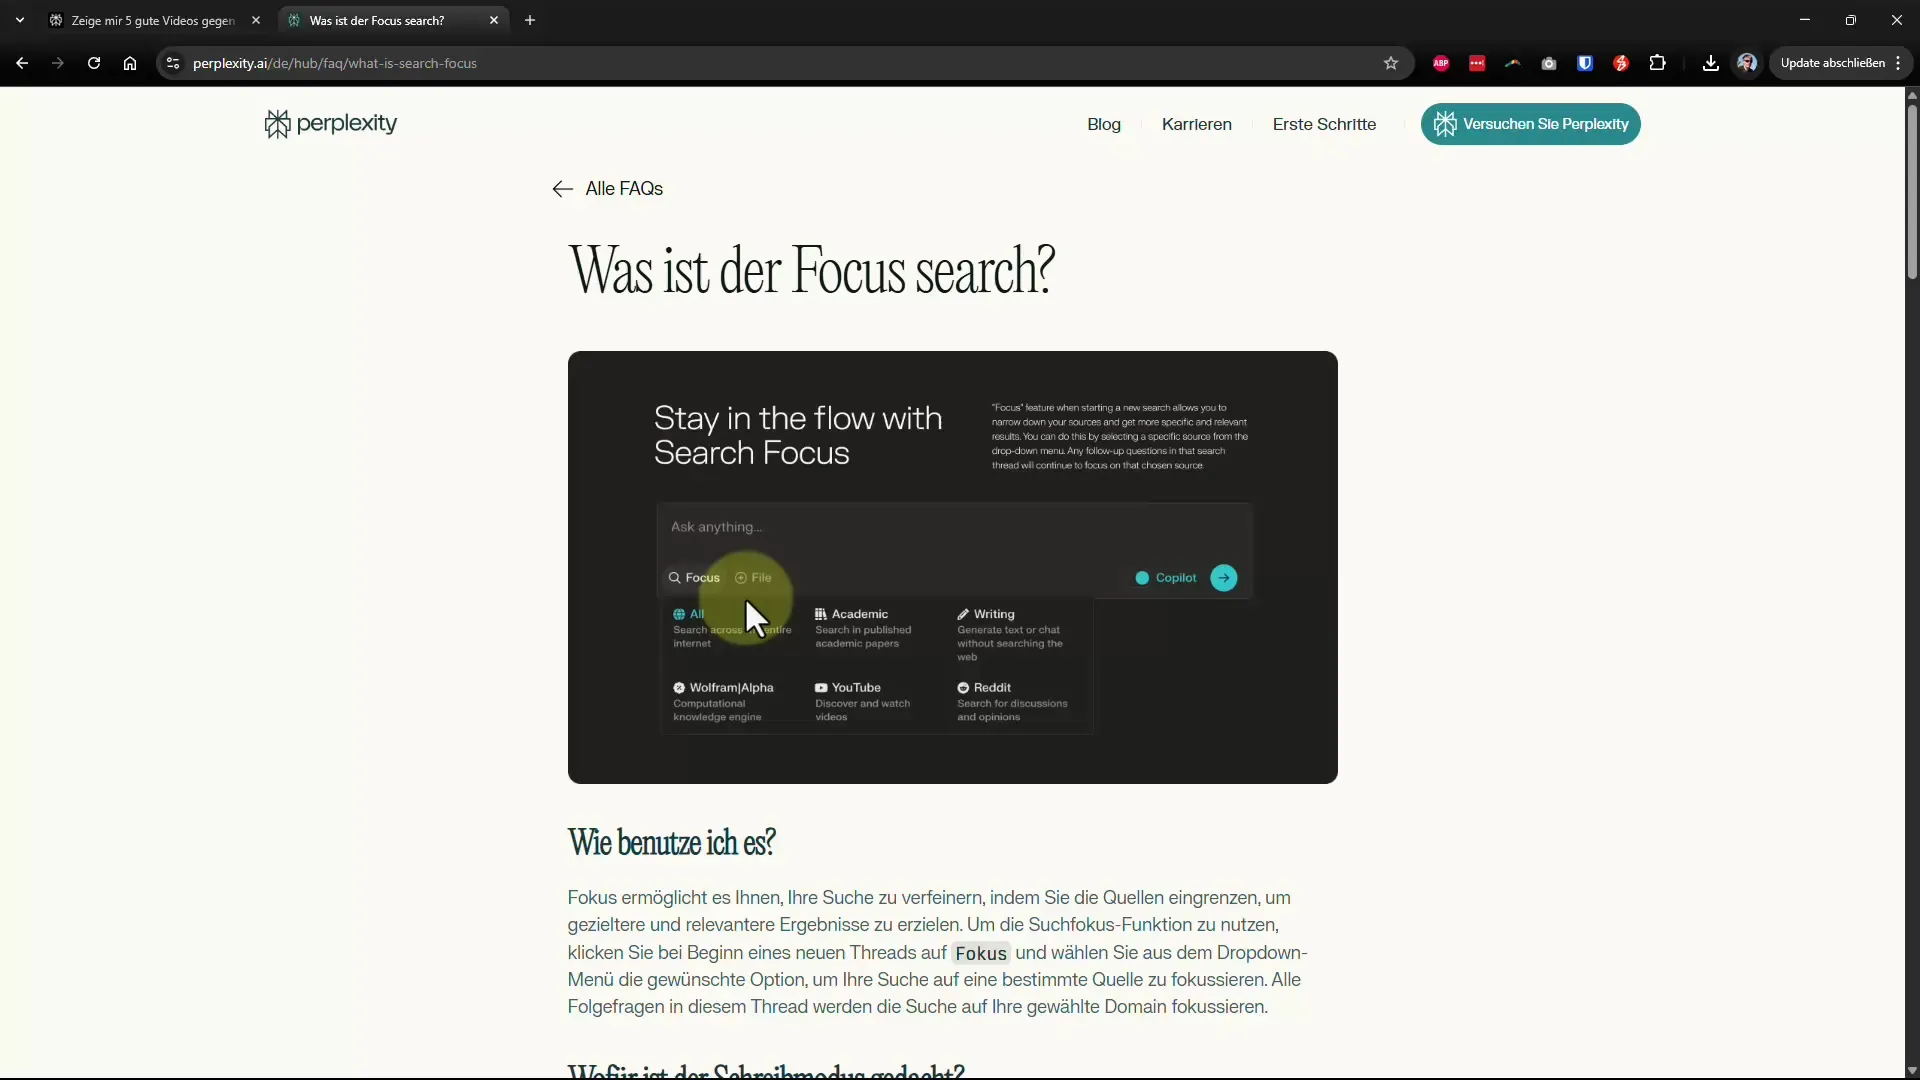Click the YouTube focus option in preview

click(x=862, y=701)
